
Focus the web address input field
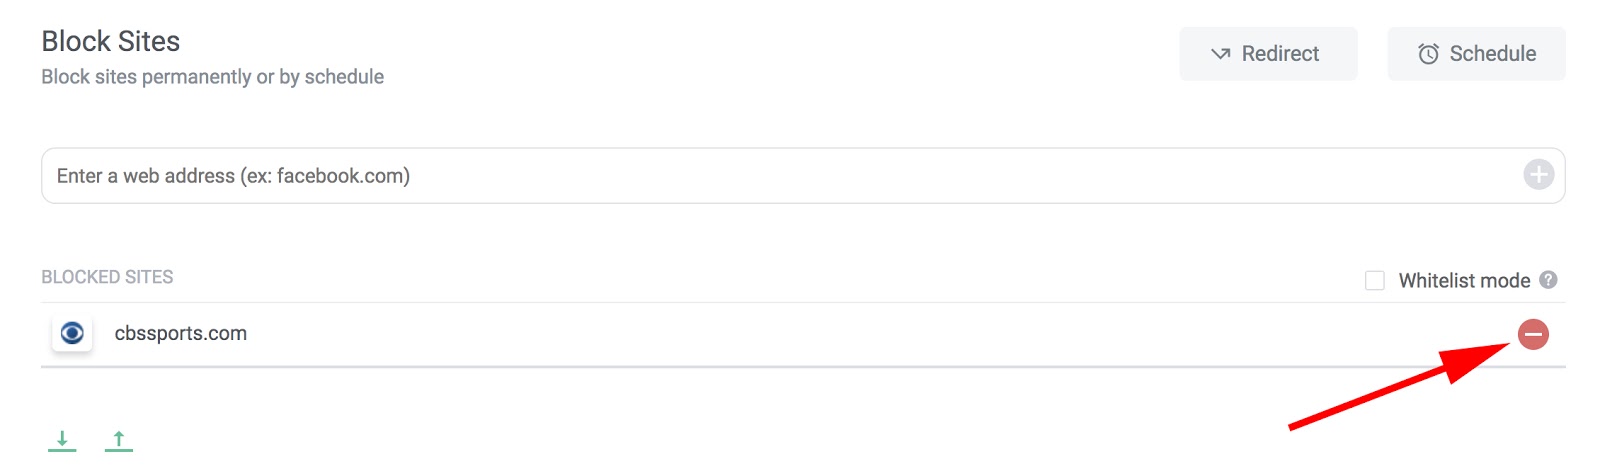780,176
